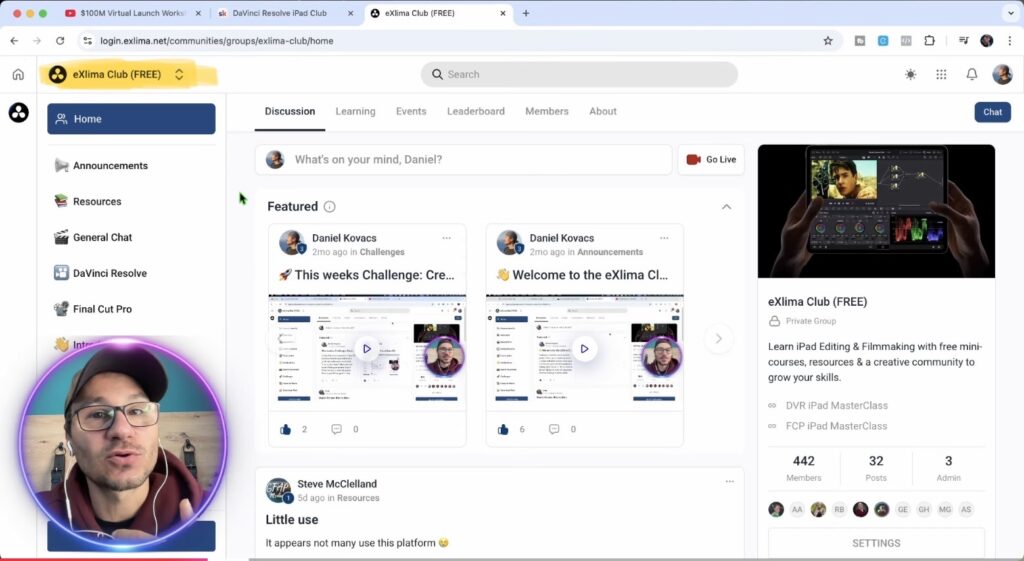This screenshot has height=561, width=1024.
Task: Switch to the Learning tab
Action: [x=355, y=111]
